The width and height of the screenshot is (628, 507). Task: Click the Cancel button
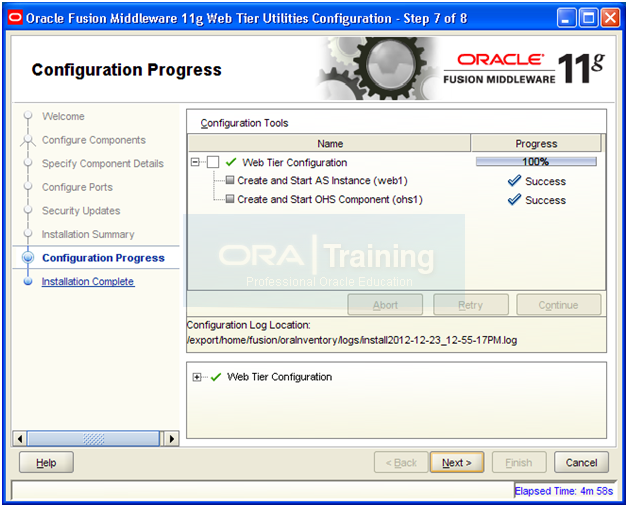pyautogui.click(x=581, y=463)
